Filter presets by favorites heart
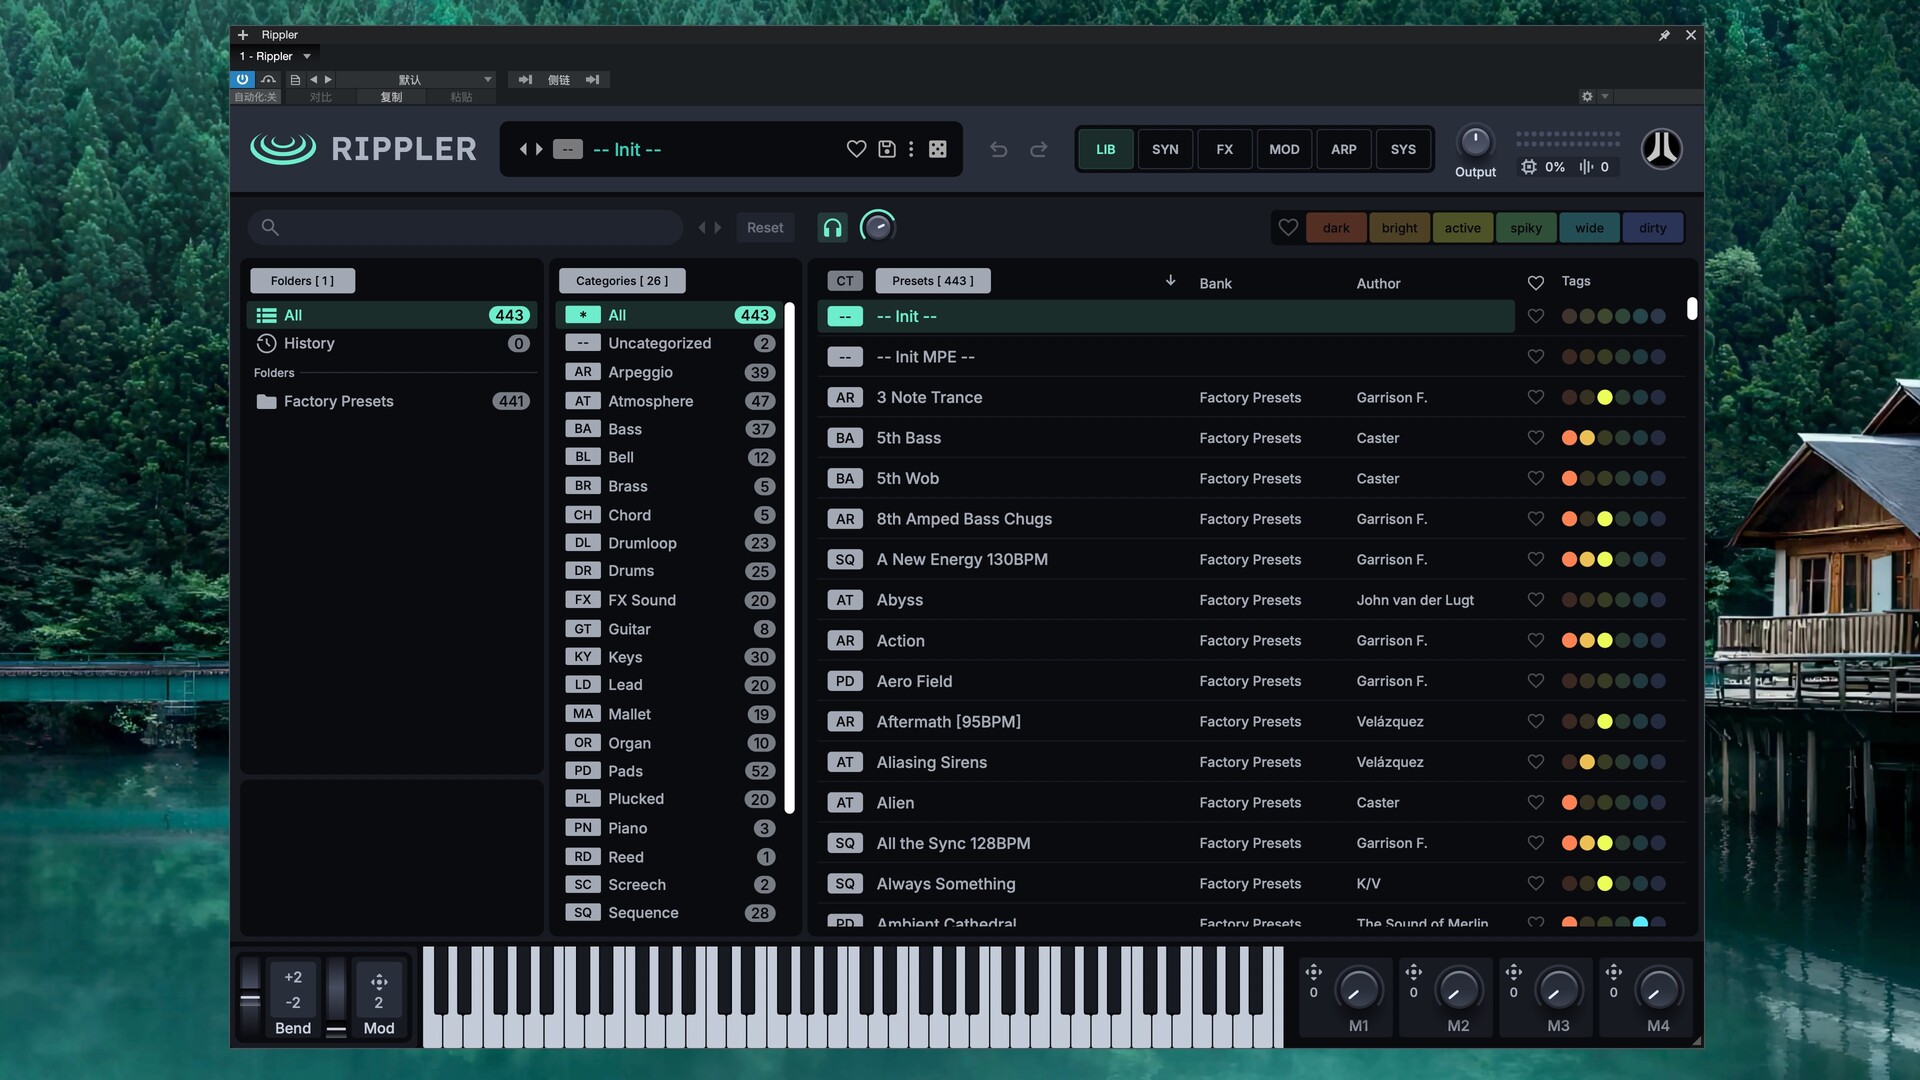 [1288, 228]
